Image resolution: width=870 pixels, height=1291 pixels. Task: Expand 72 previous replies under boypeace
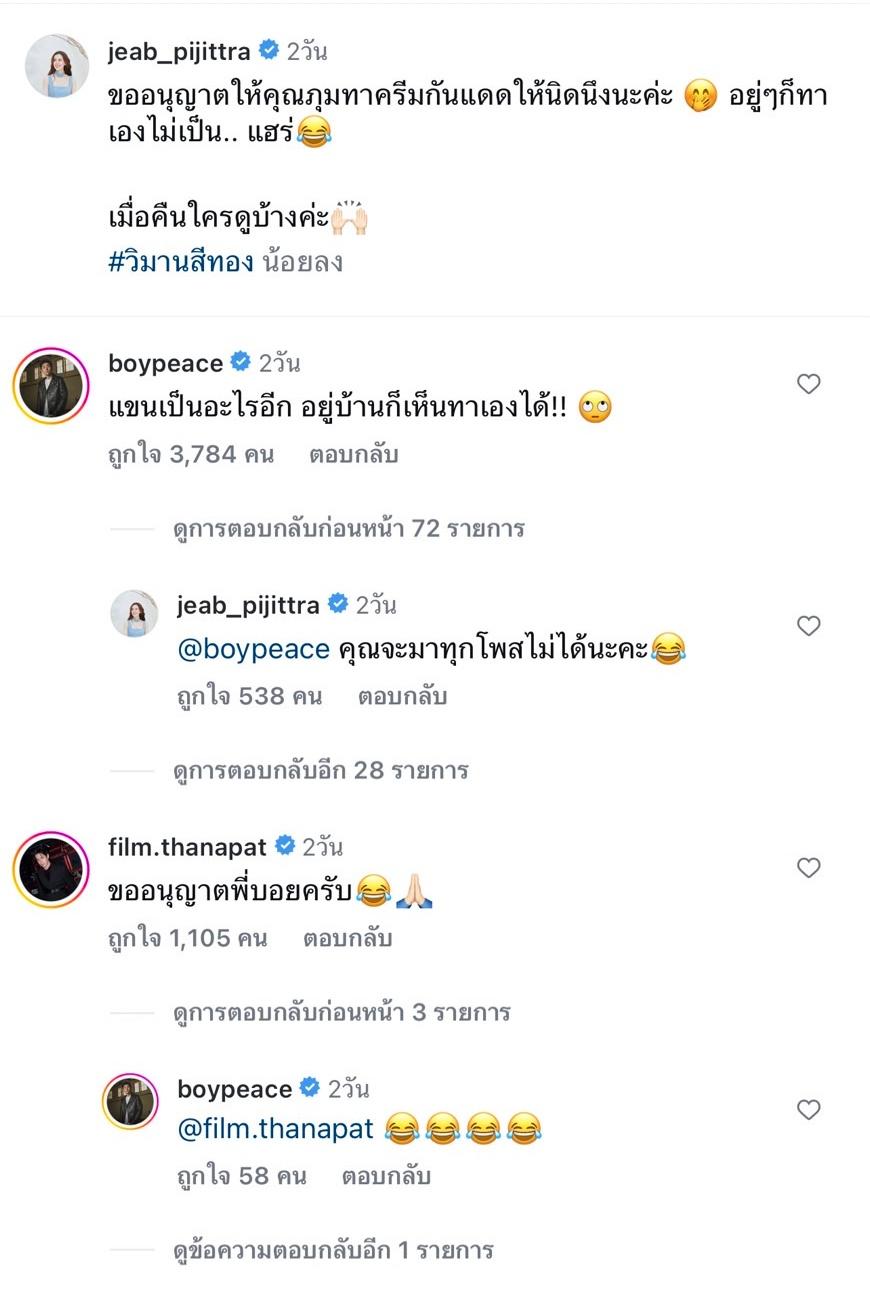(x=348, y=528)
